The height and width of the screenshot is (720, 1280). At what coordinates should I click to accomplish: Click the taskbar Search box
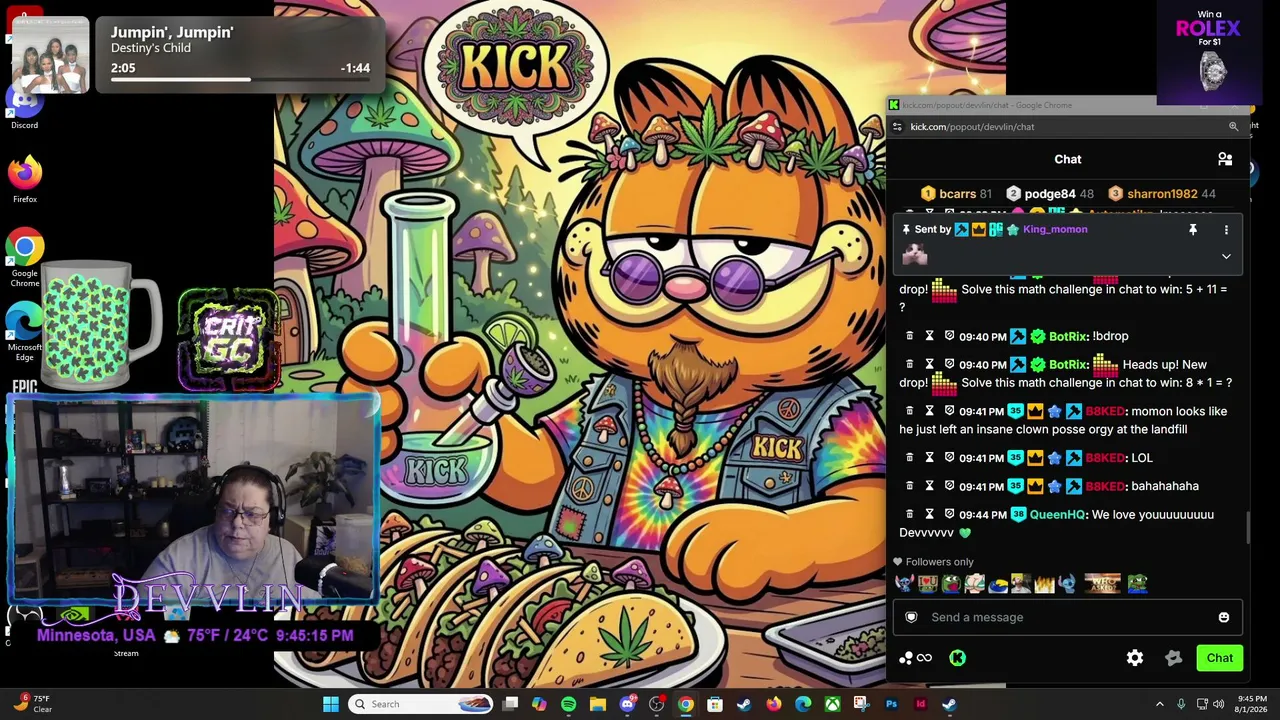(x=421, y=704)
